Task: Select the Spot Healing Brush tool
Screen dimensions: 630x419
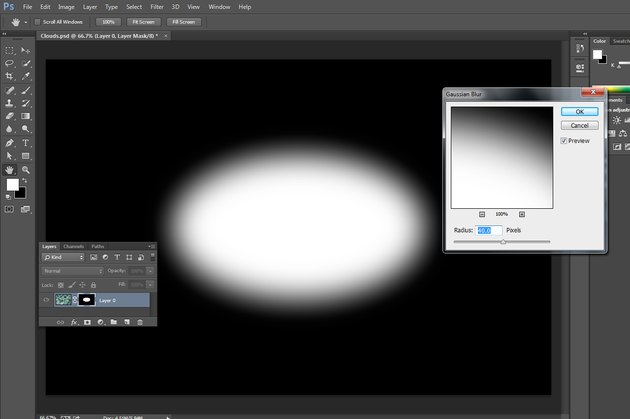Action: point(10,90)
